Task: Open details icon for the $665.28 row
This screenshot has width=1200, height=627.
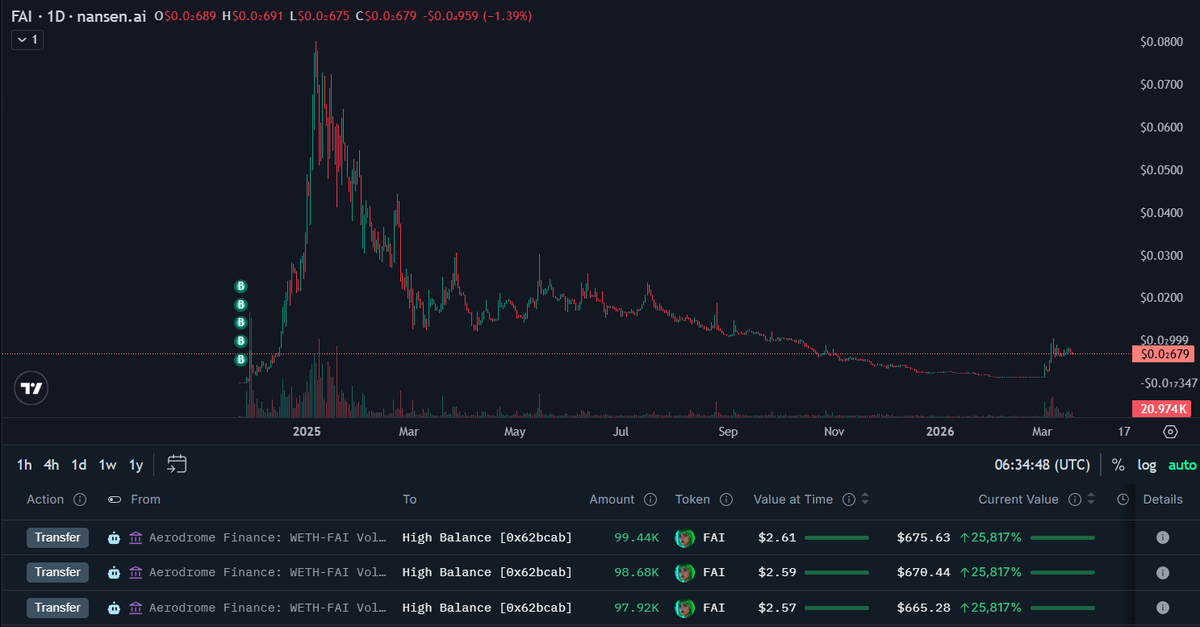Action: pyautogui.click(x=1163, y=607)
